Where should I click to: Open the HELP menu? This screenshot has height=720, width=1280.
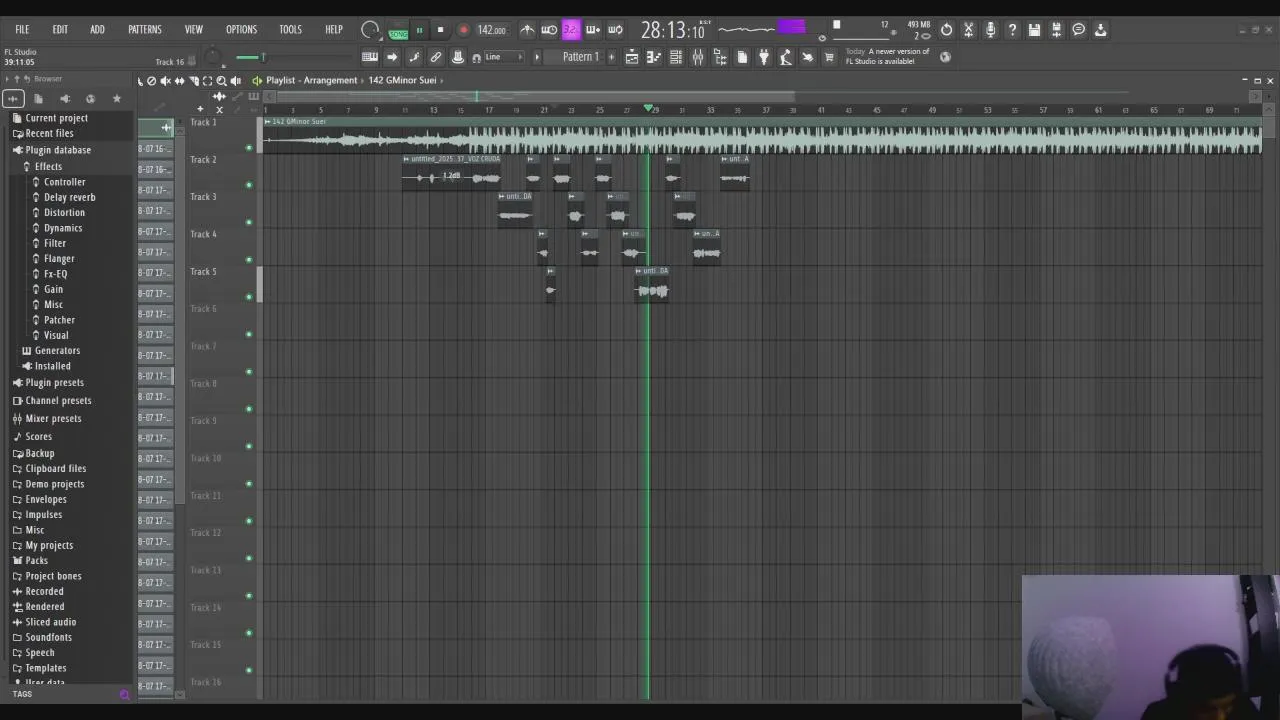click(334, 30)
